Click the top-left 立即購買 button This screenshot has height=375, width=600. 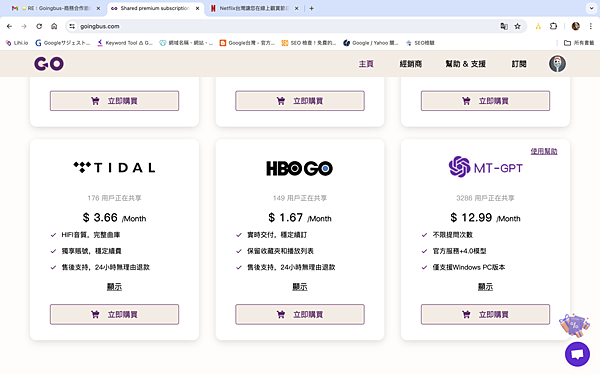pyautogui.click(x=114, y=101)
